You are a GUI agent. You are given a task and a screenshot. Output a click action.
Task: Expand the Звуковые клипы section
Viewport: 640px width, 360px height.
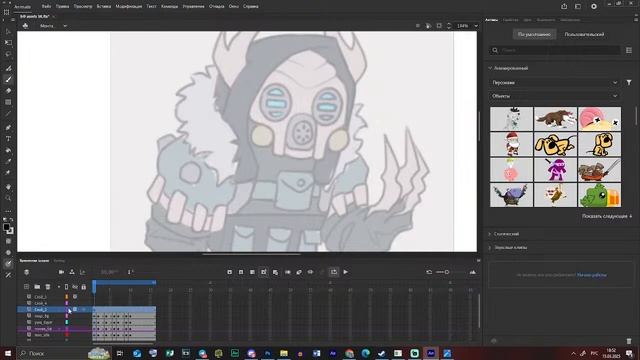tap(490, 247)
